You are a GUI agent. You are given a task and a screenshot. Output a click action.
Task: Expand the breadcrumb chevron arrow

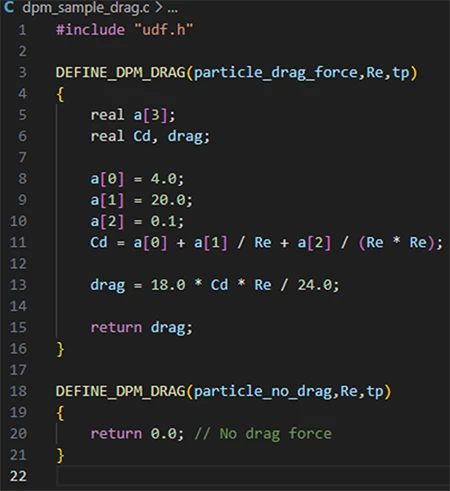point(159,8)
